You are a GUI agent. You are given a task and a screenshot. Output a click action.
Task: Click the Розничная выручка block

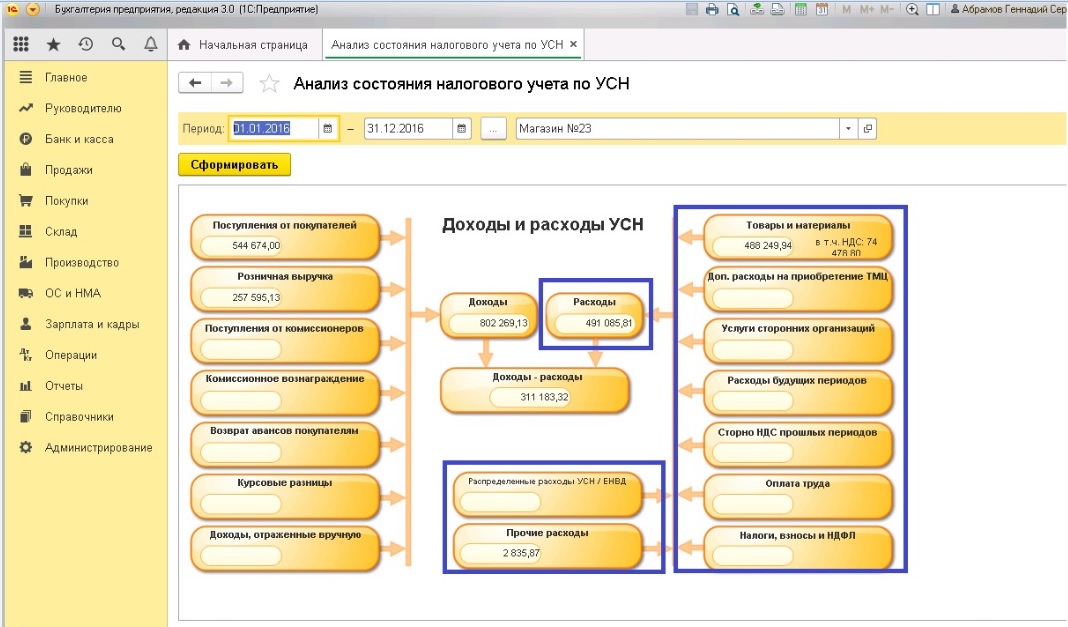point(285,288)
